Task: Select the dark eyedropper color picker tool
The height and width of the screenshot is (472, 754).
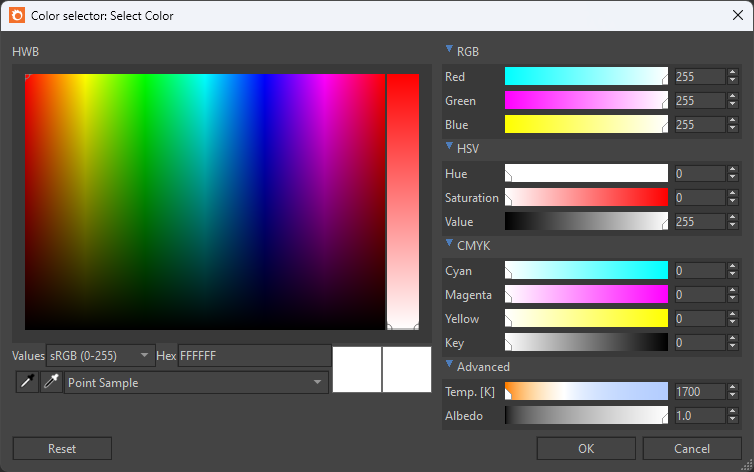Action: (27, 383)
